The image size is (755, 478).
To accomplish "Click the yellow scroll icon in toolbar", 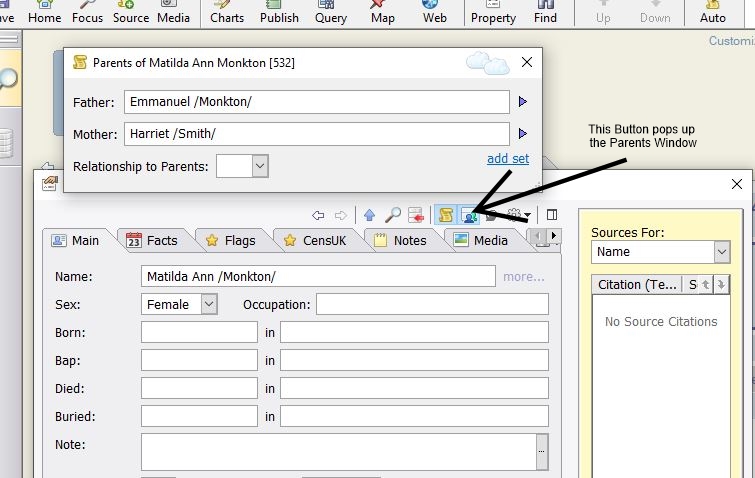I will click(446, 215).
